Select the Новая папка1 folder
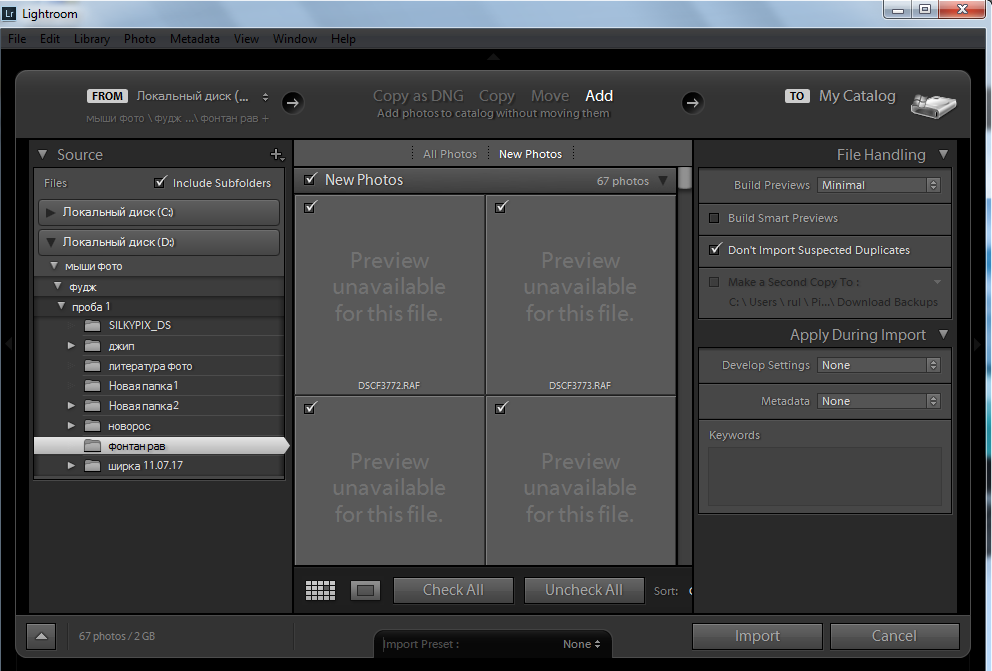The height and width of the screenshot is (671, 992). [143, 386]
